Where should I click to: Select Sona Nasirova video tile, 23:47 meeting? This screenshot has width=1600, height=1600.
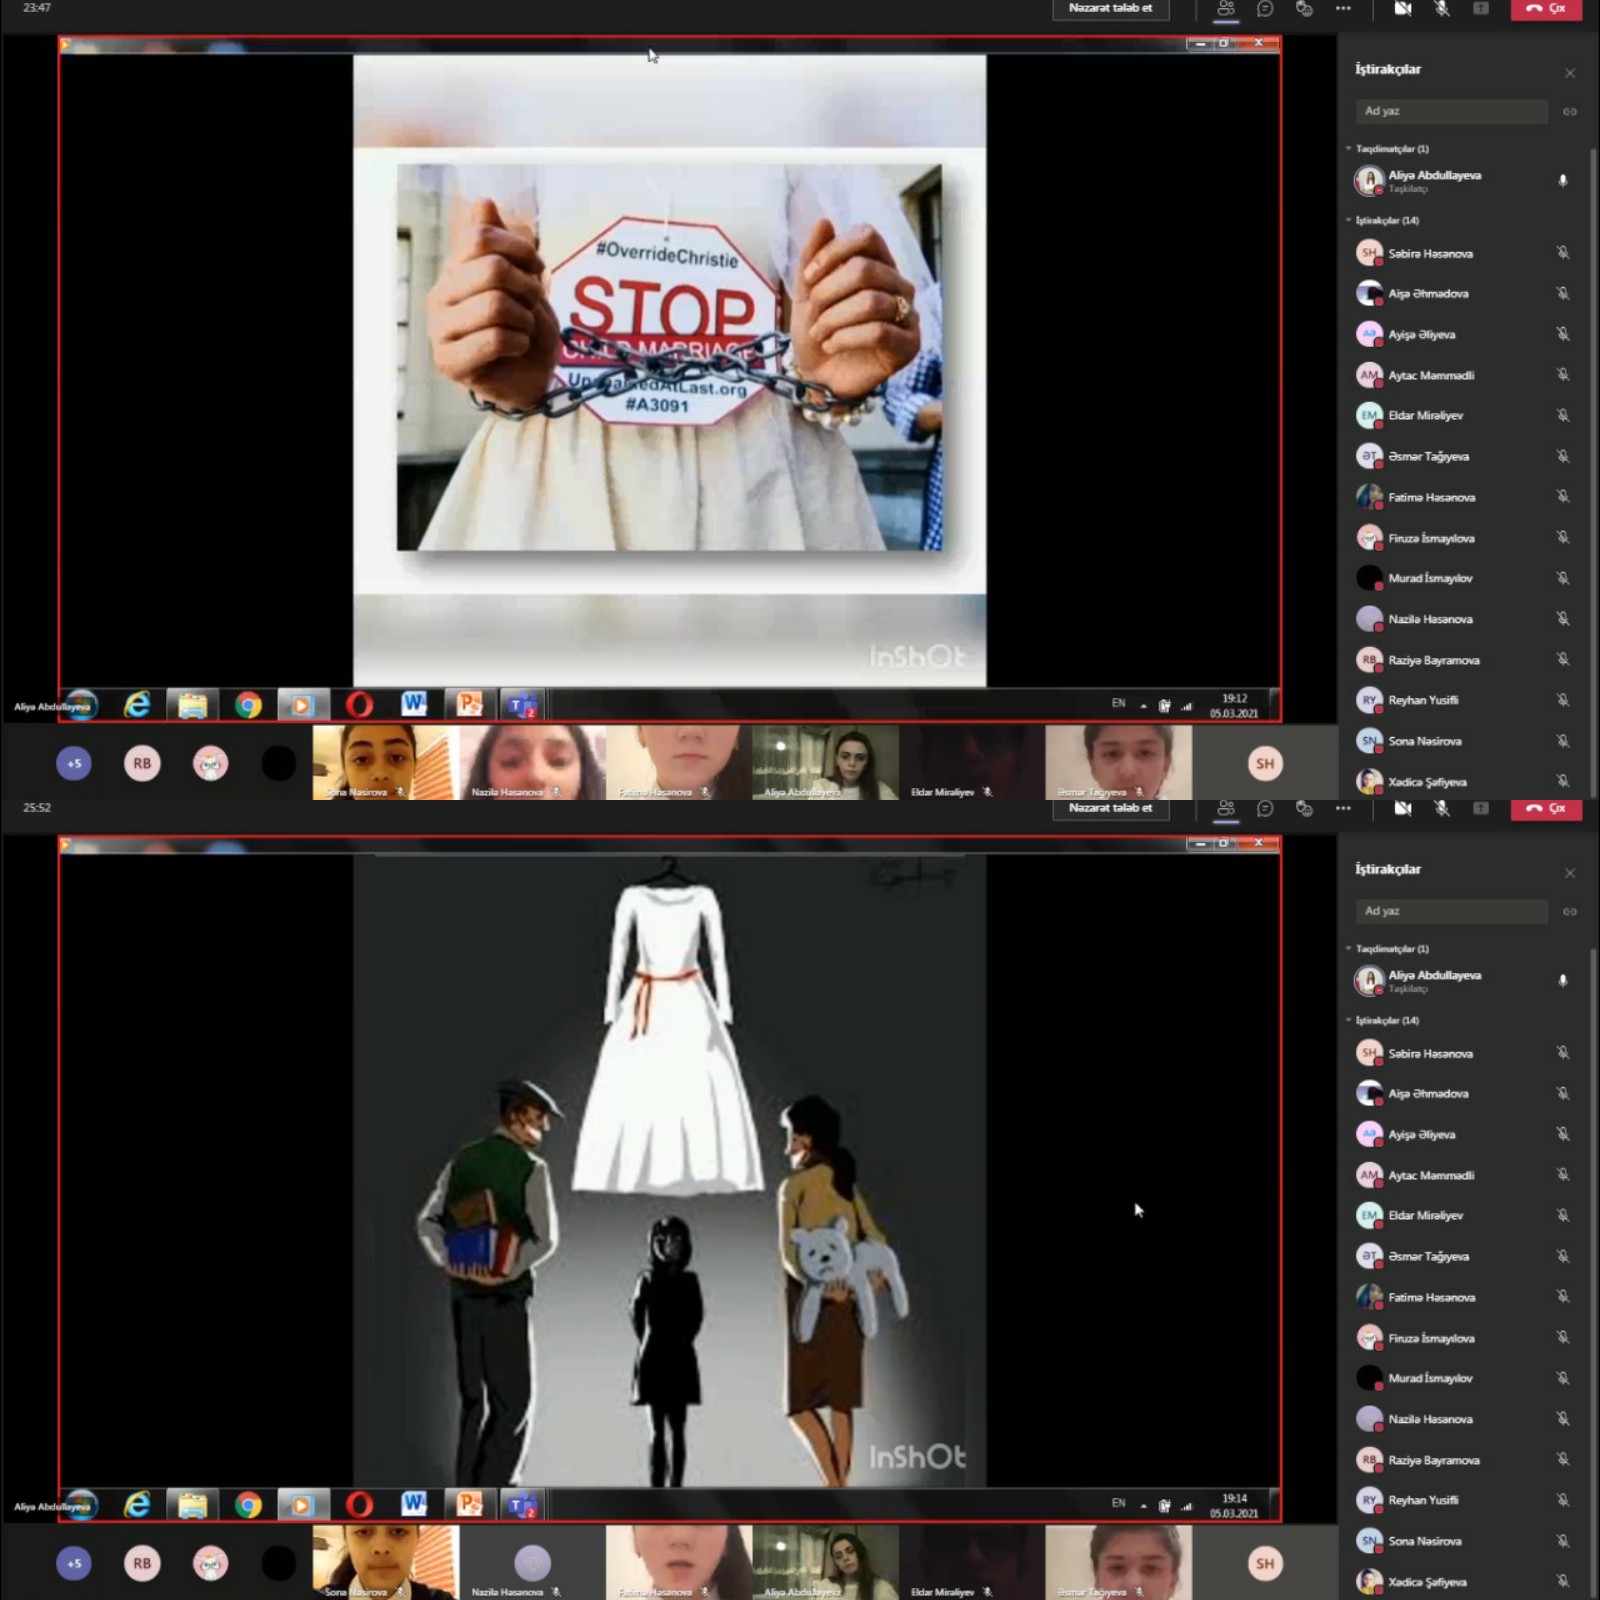point(386,762)
